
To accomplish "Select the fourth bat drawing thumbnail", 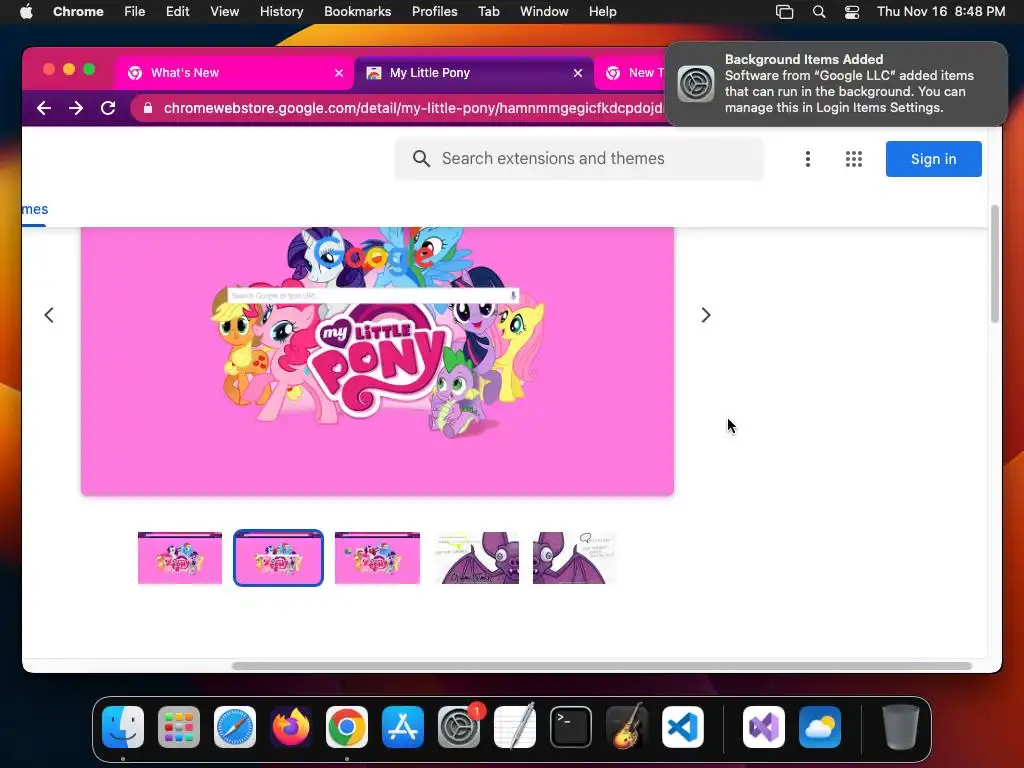I will coord(477,558).
